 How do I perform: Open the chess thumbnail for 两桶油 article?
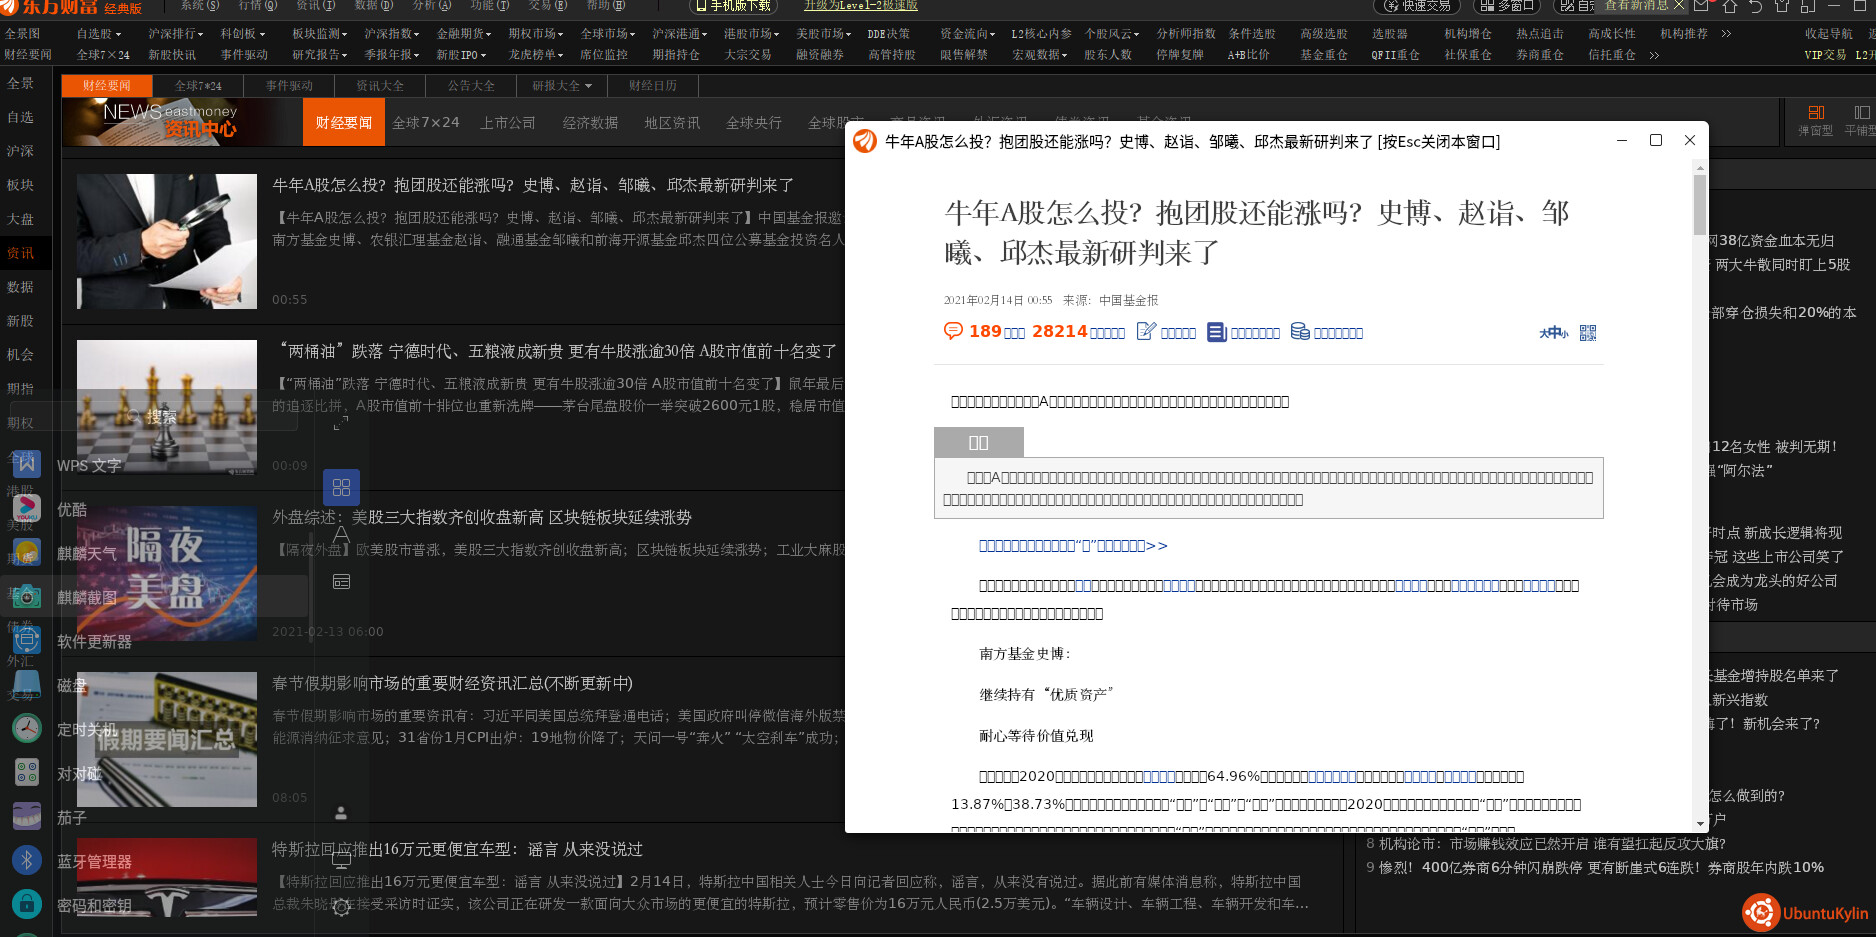pos(167,407)
